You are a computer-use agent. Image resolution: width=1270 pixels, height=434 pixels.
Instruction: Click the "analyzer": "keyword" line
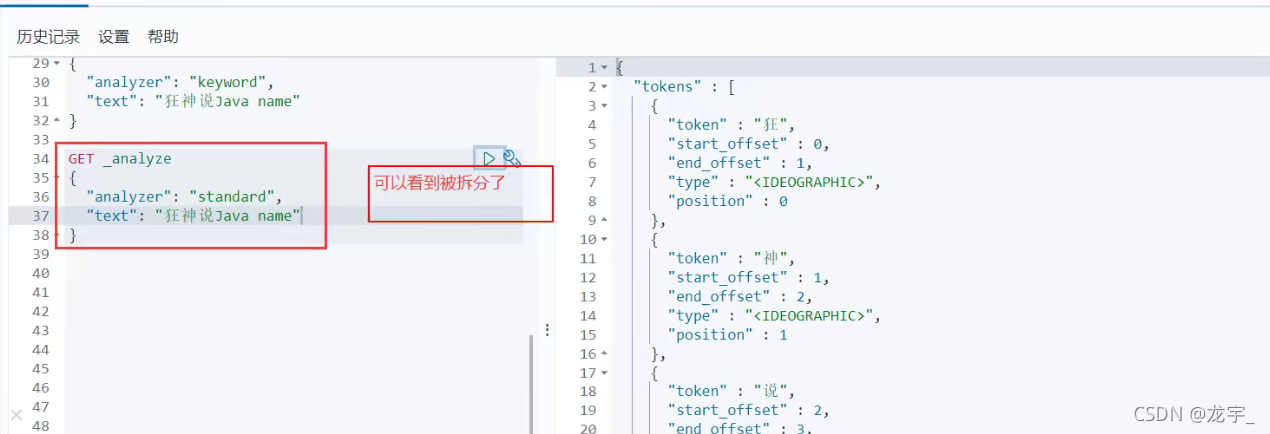(x=180, y=82)
